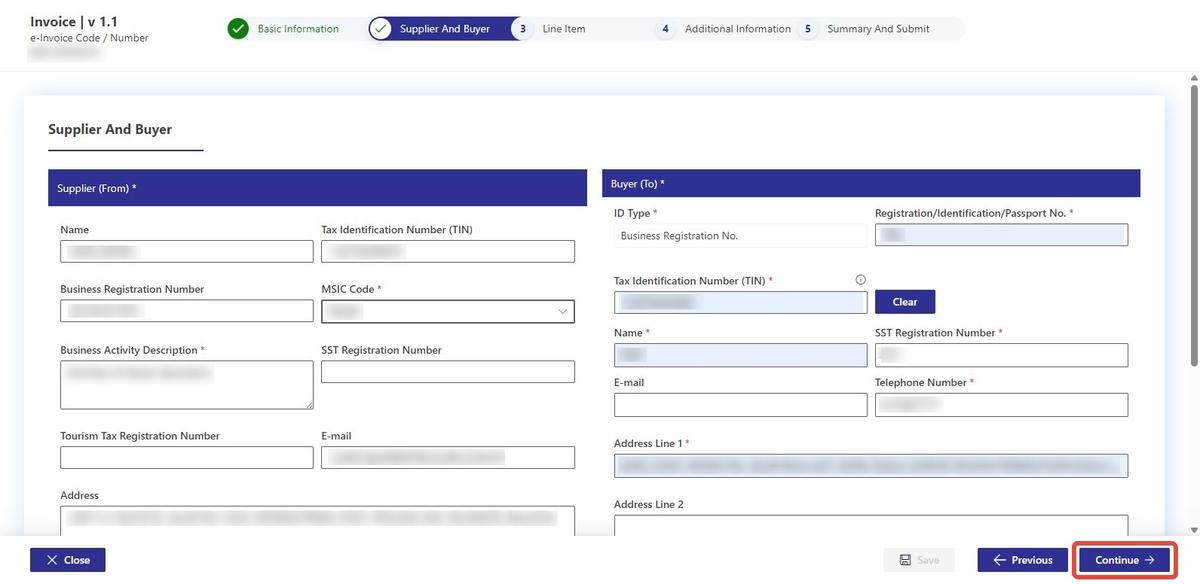Click the Supplier And Buyer page heading
Viewport: 1200px width, 584px height.
click(110, 129)
